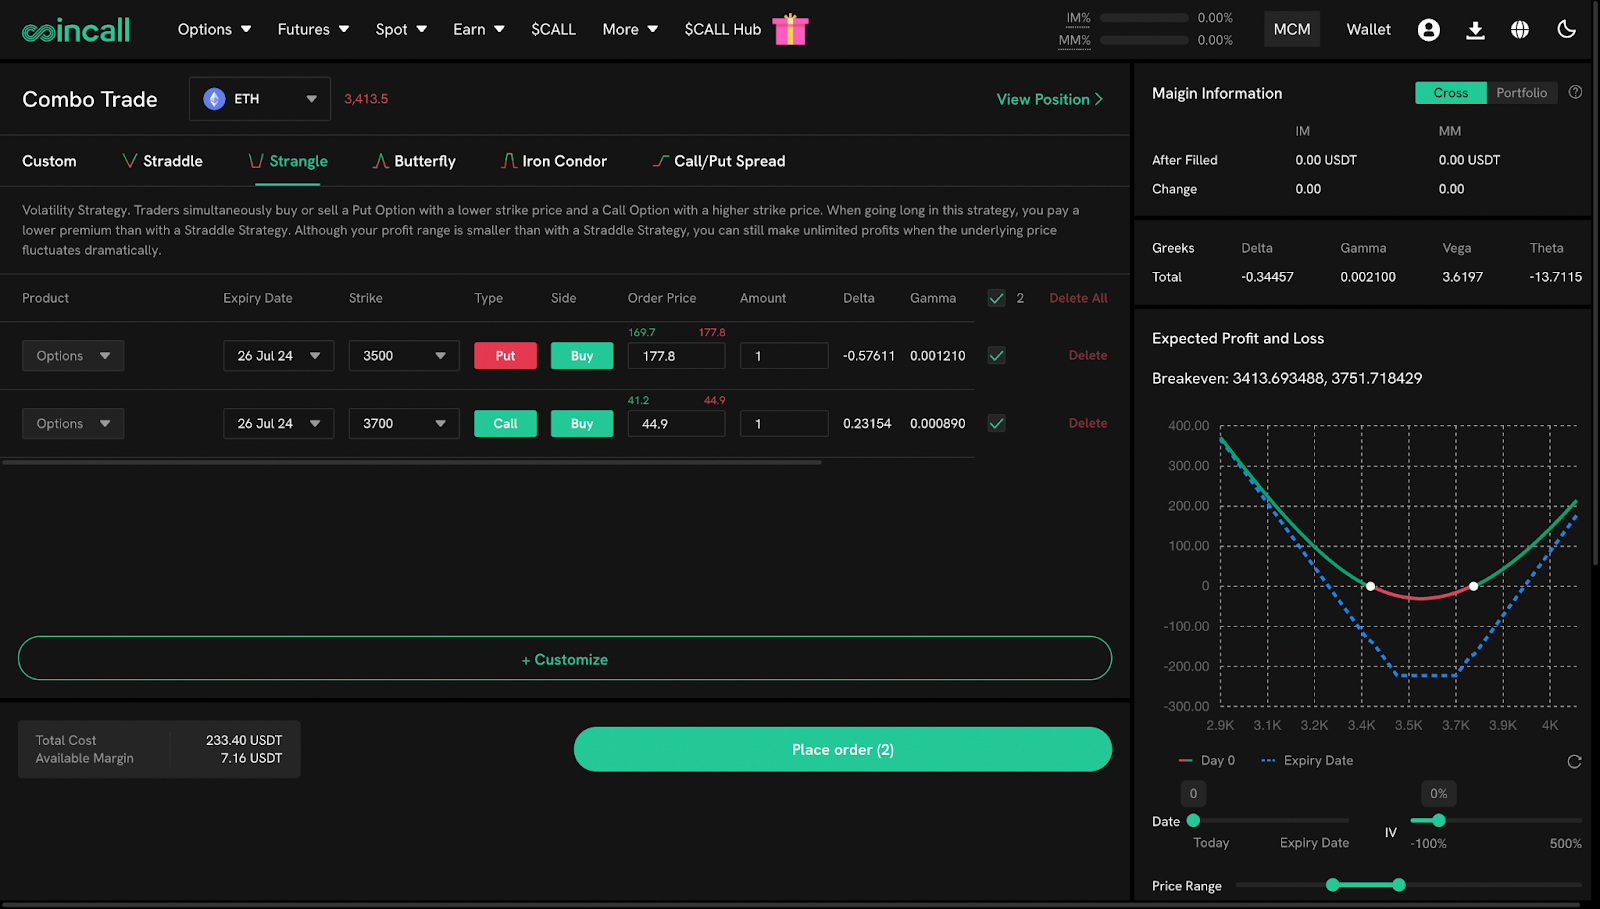Click the Strangle strategy icon
1600x909 pixels.
[x=256, y=161]
